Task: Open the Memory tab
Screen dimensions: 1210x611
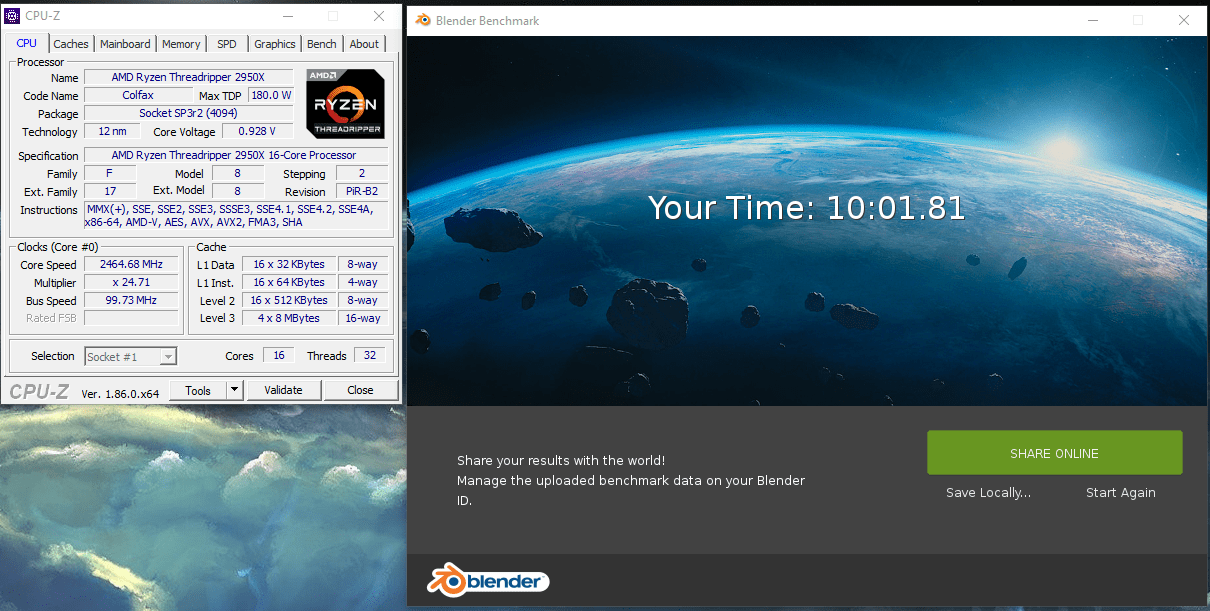Action: 181,44
